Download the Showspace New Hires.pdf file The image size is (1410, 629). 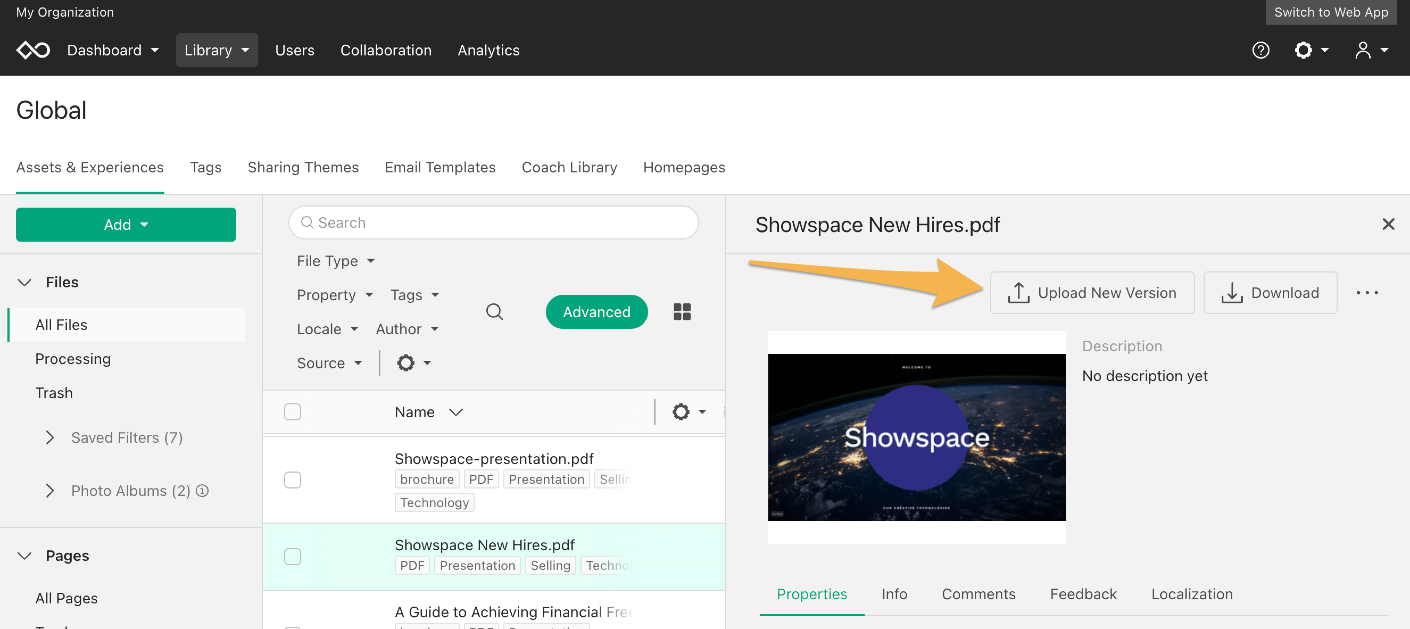(1270, 293)
